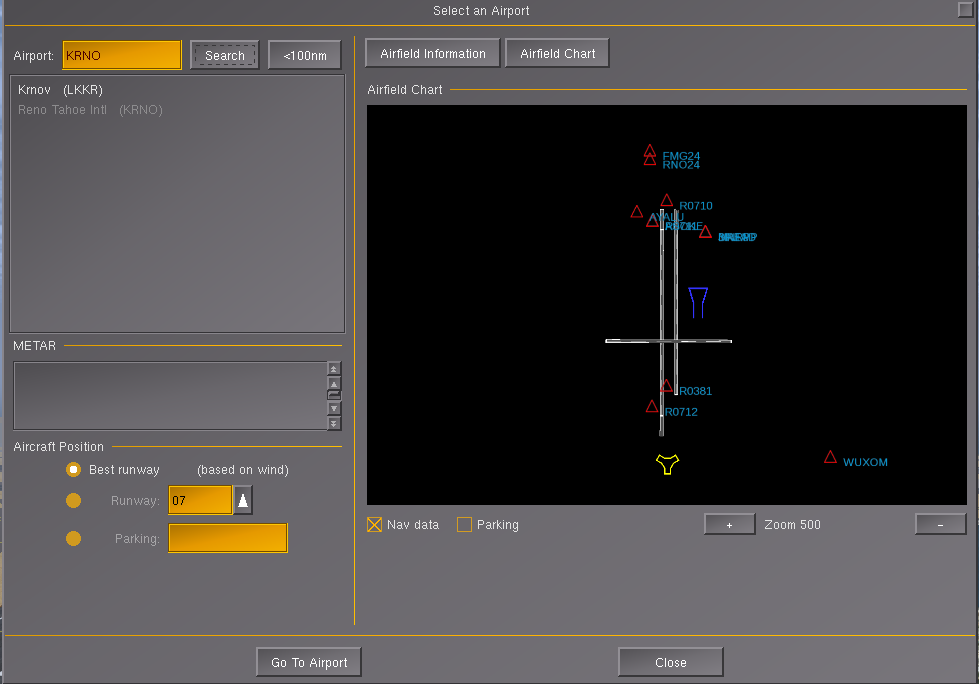Select Best runway radio button
Screen dimensions: 979x684
tap(74, 469)
